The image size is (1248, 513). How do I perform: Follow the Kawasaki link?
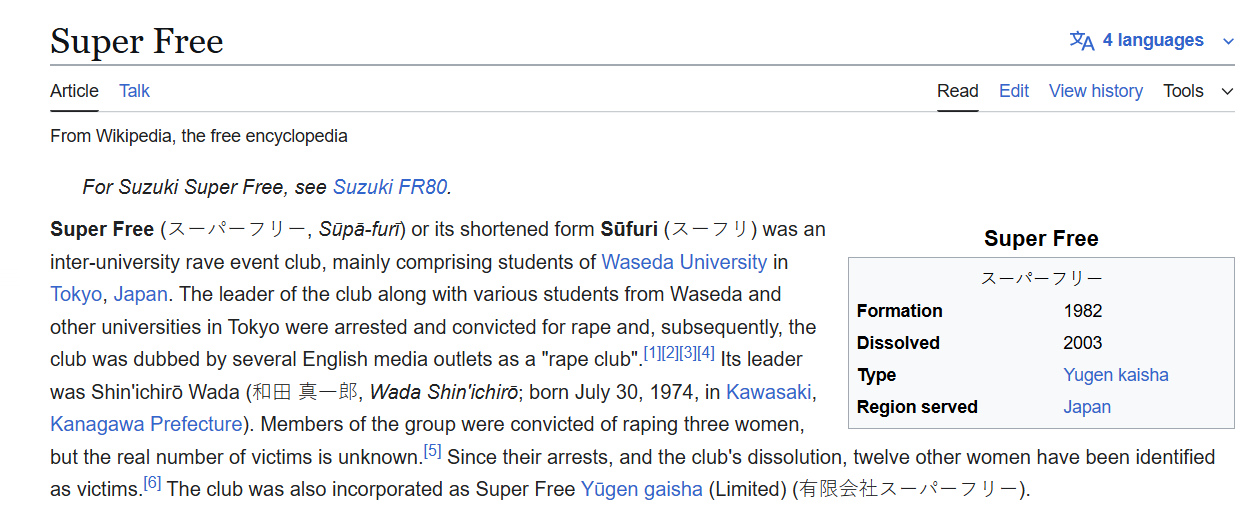click(768, 392)
